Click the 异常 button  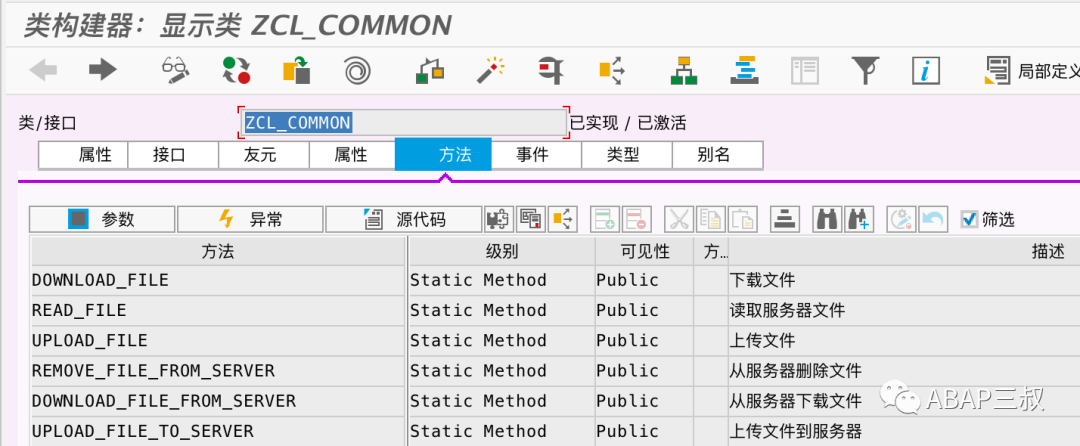point(250,220)
